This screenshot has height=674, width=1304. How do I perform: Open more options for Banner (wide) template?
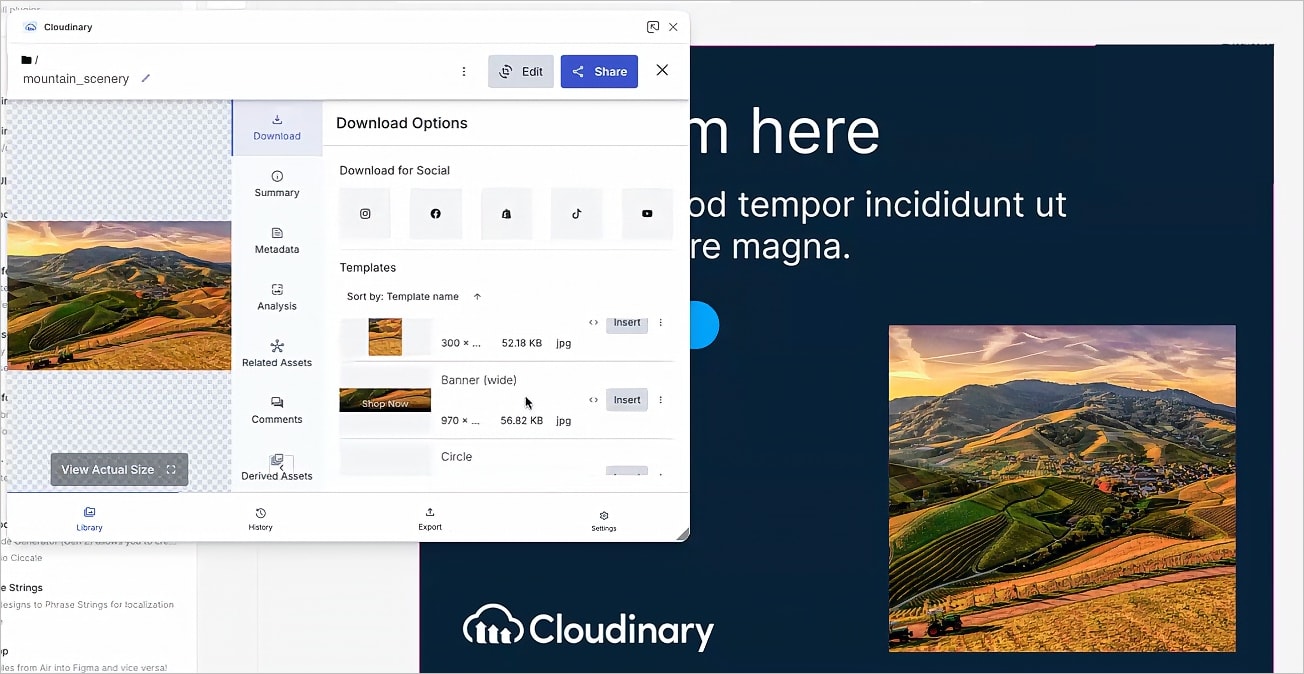click(x=660, y=400)
